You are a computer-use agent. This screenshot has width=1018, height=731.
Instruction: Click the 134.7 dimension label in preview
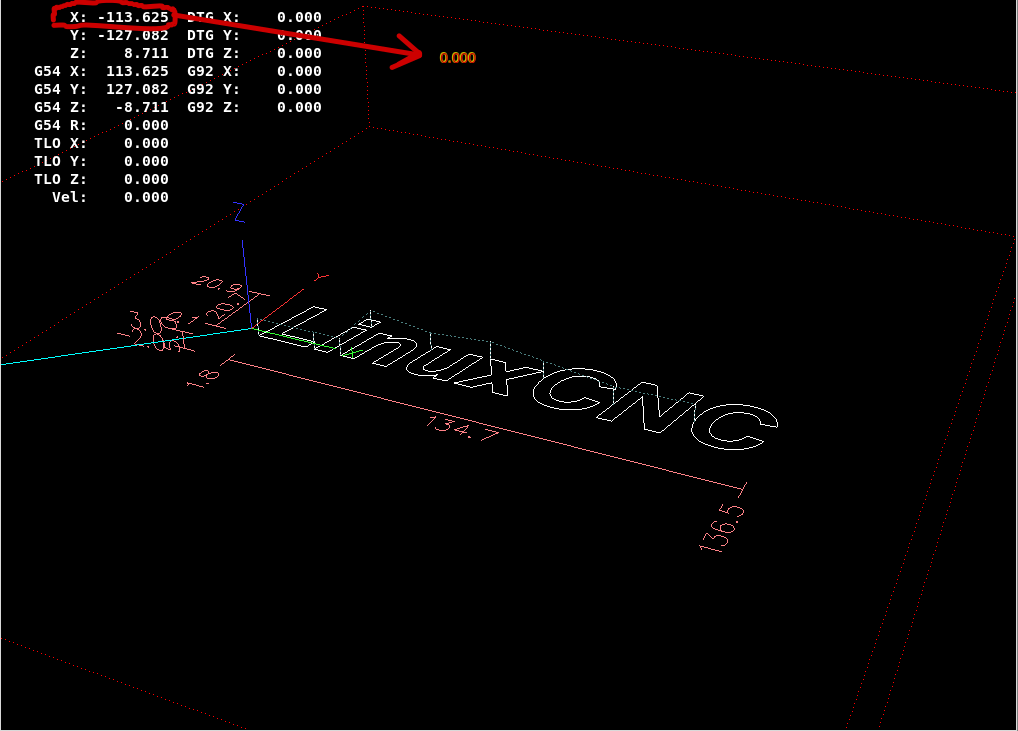coord(462,428)
